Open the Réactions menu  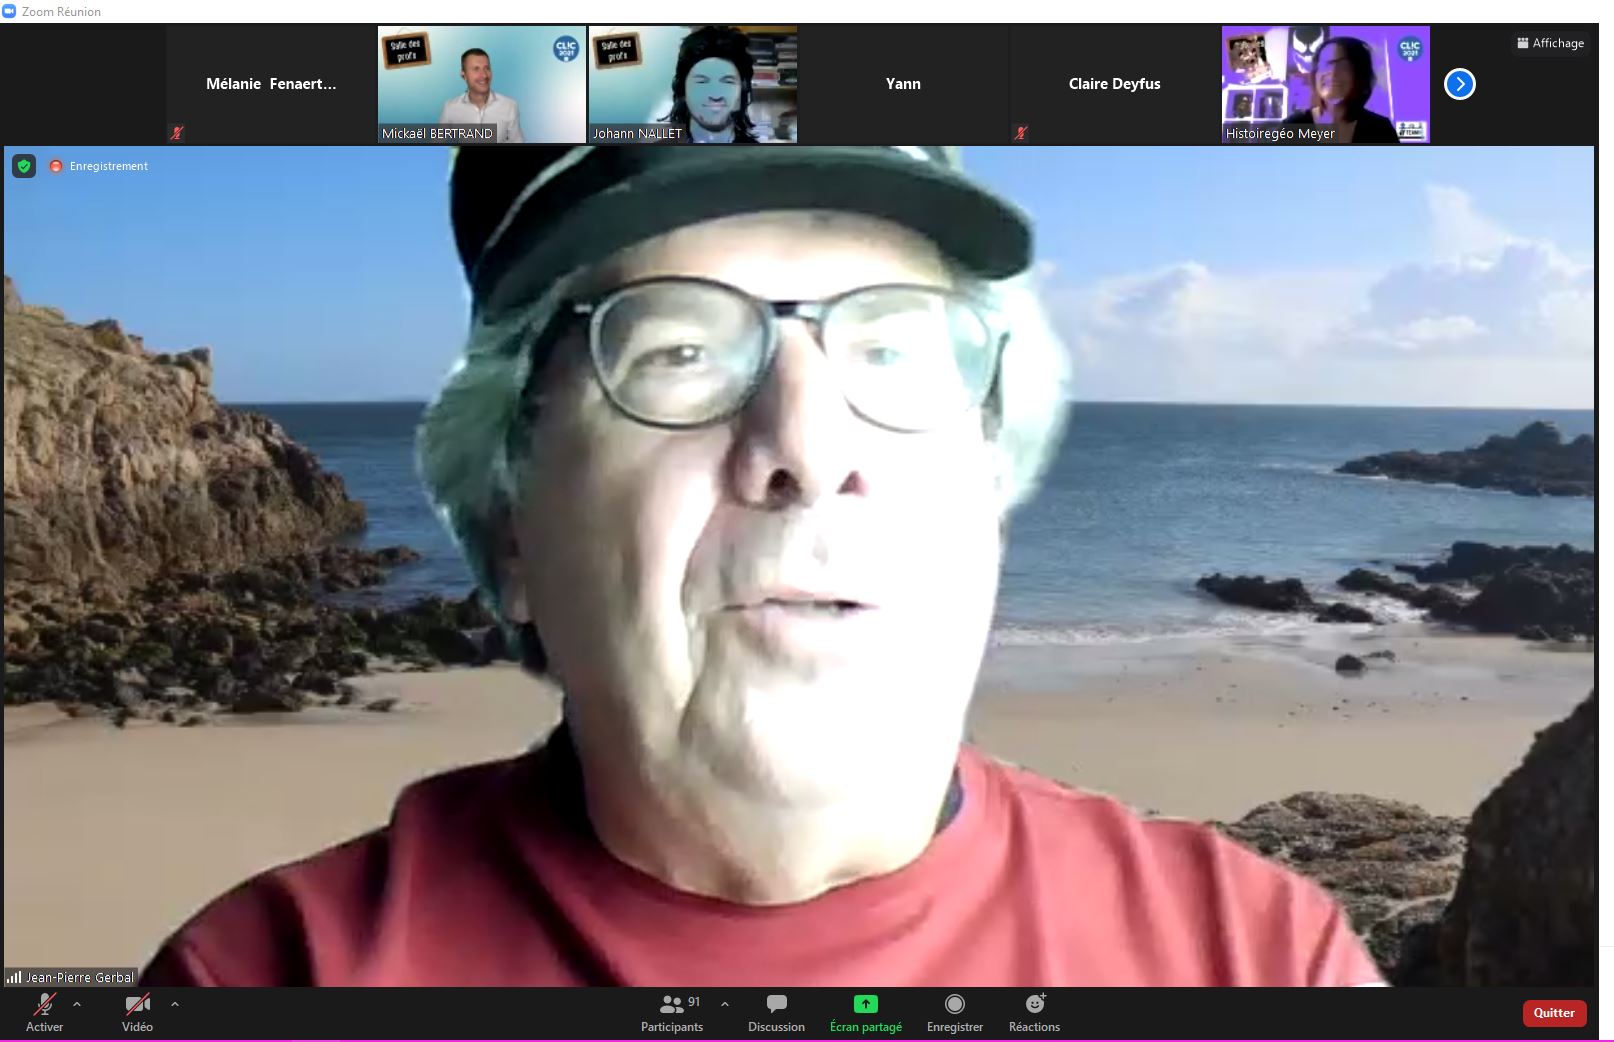tap(1034, 1012)
